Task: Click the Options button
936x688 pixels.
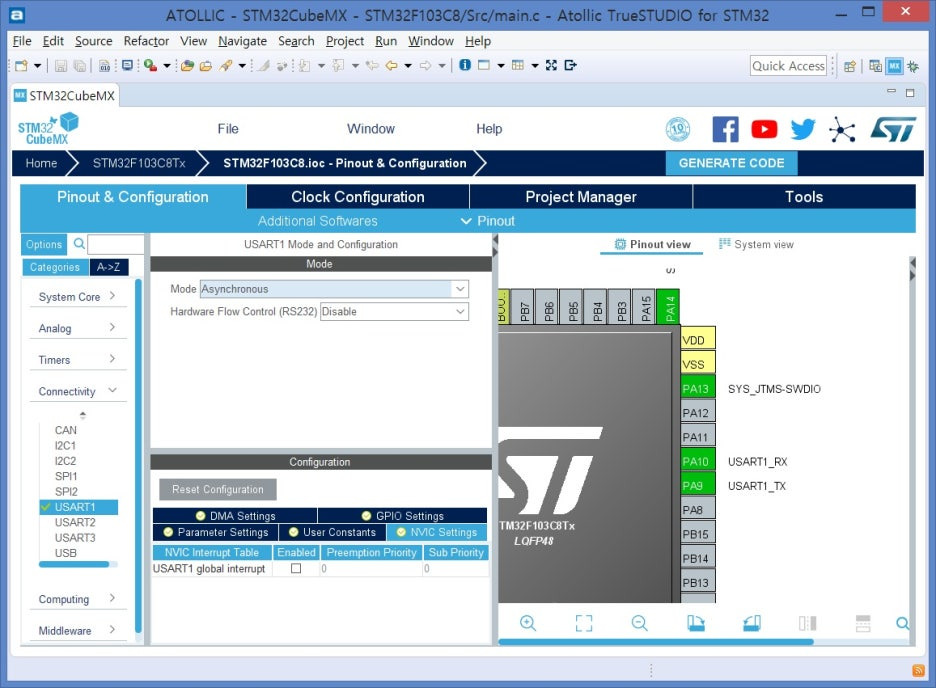Action: point(44,244)
